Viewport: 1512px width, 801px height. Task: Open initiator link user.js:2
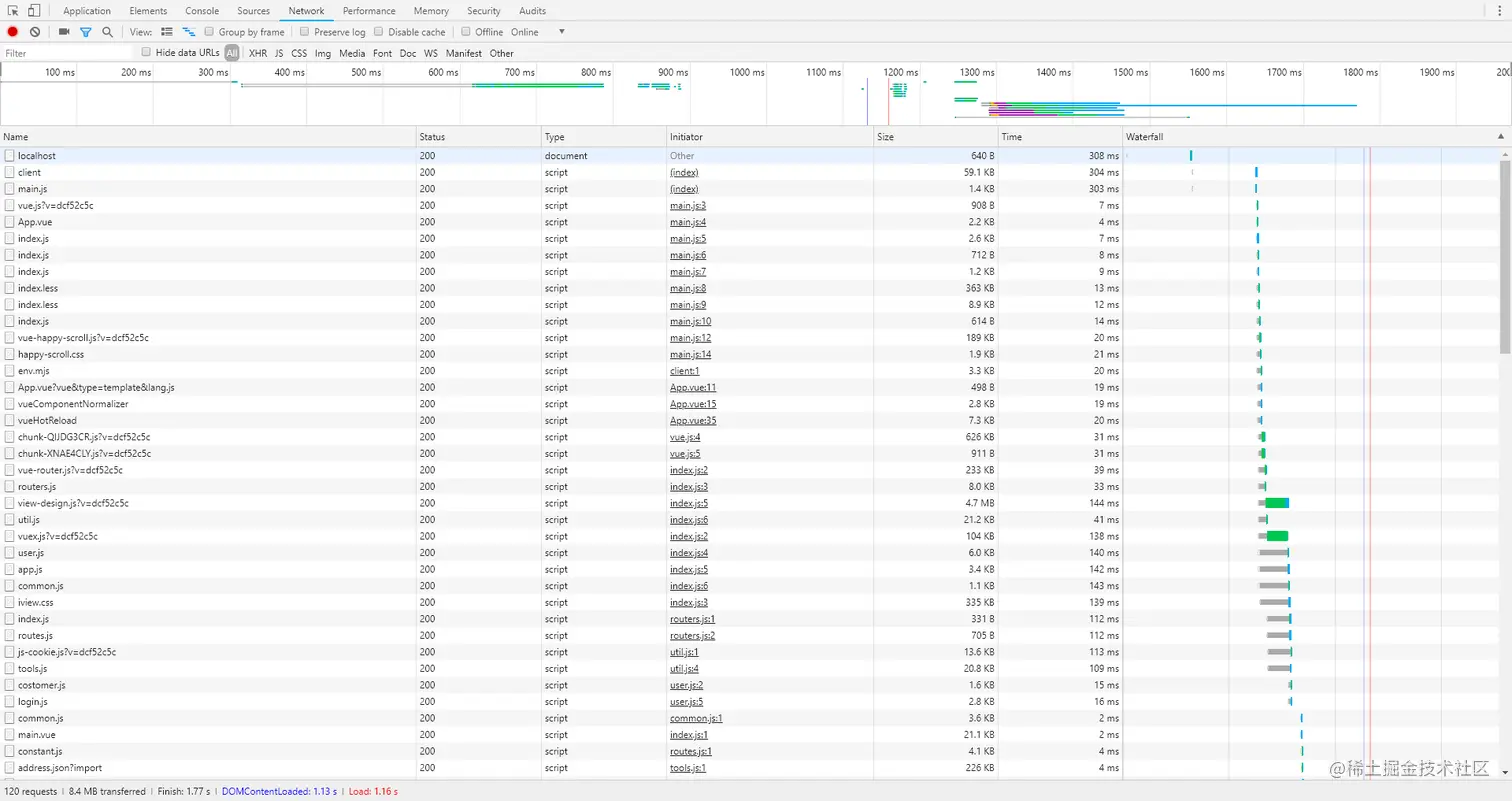coord(687,685)
